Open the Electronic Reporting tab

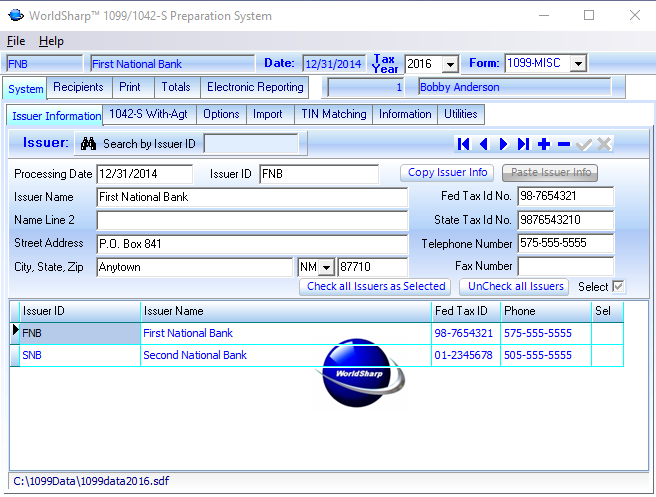(255, 87)
